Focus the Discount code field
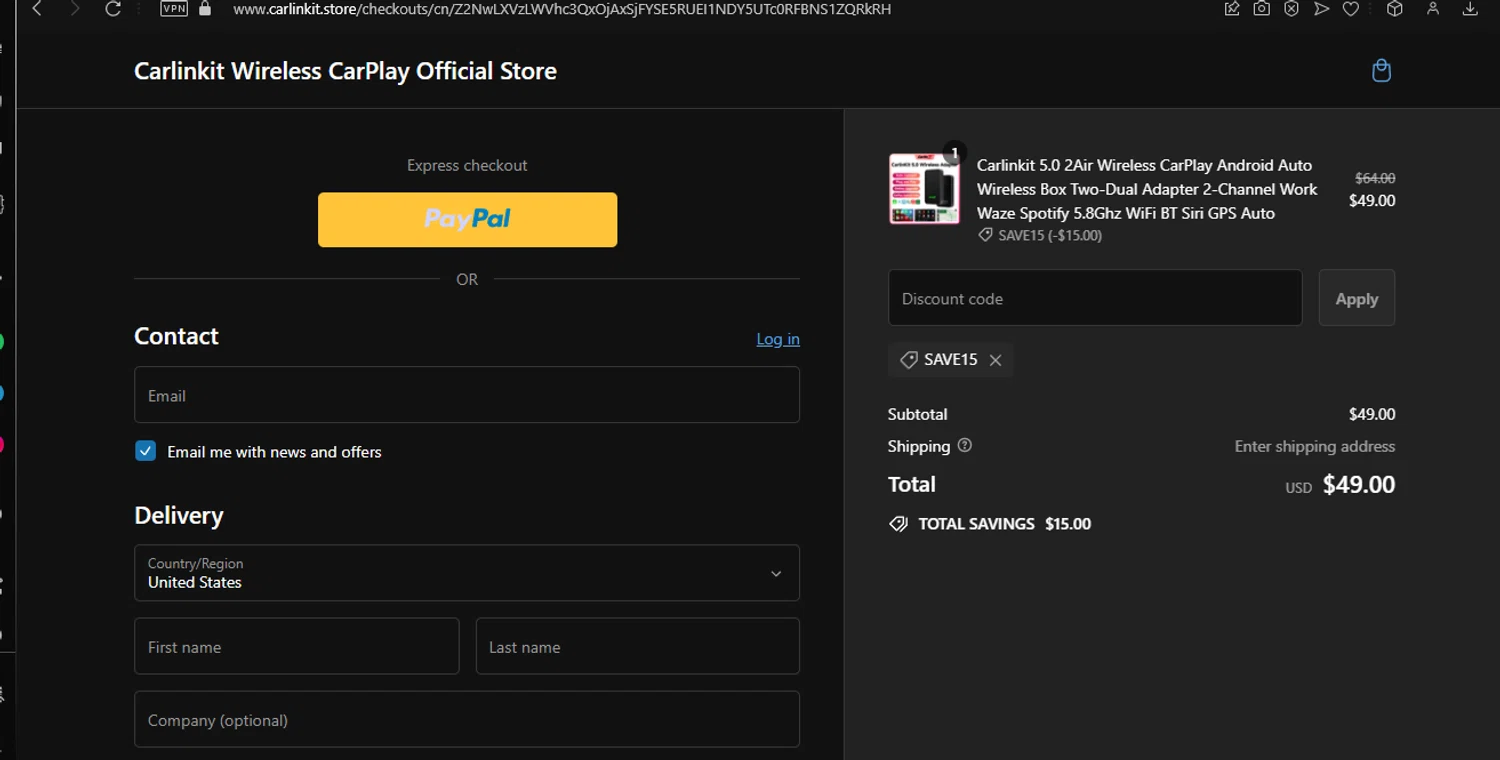Viewport: 1500px width, 760px height. tap(1095, 298)
